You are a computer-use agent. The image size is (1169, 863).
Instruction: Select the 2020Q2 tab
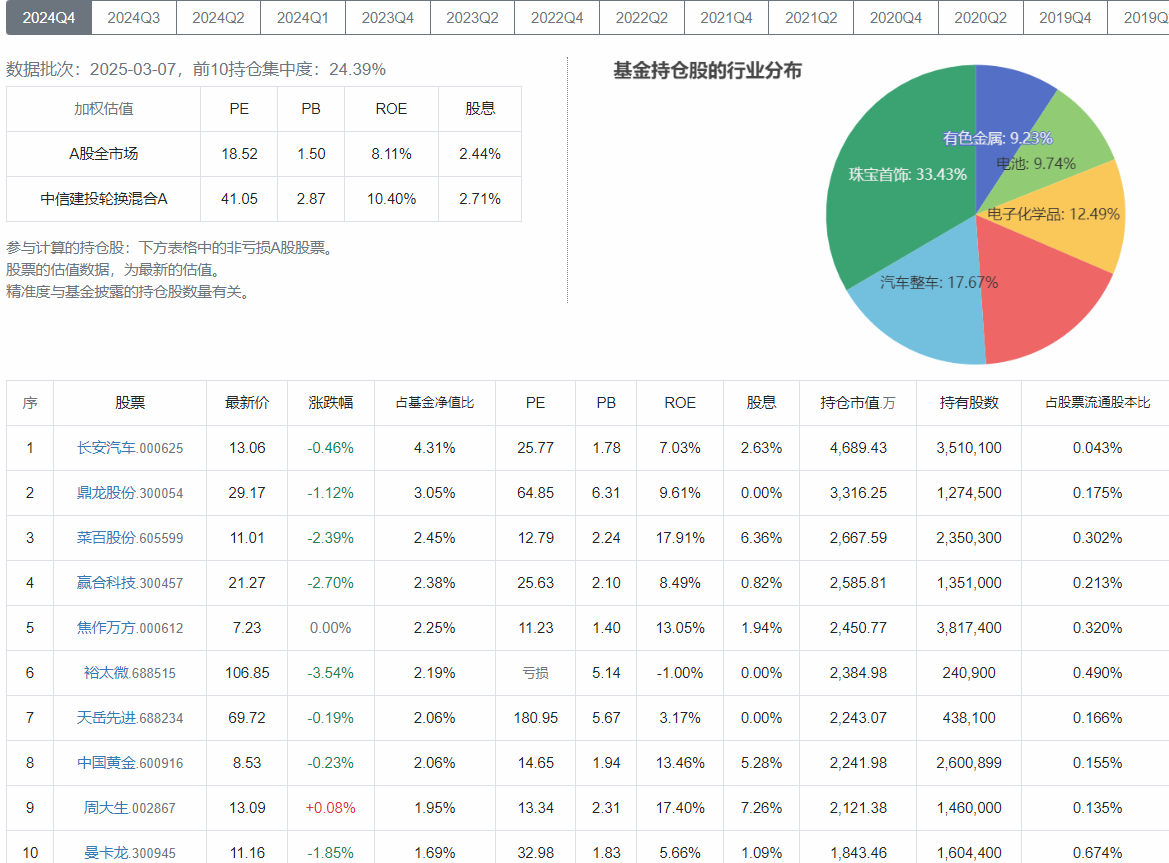(980, 17)
